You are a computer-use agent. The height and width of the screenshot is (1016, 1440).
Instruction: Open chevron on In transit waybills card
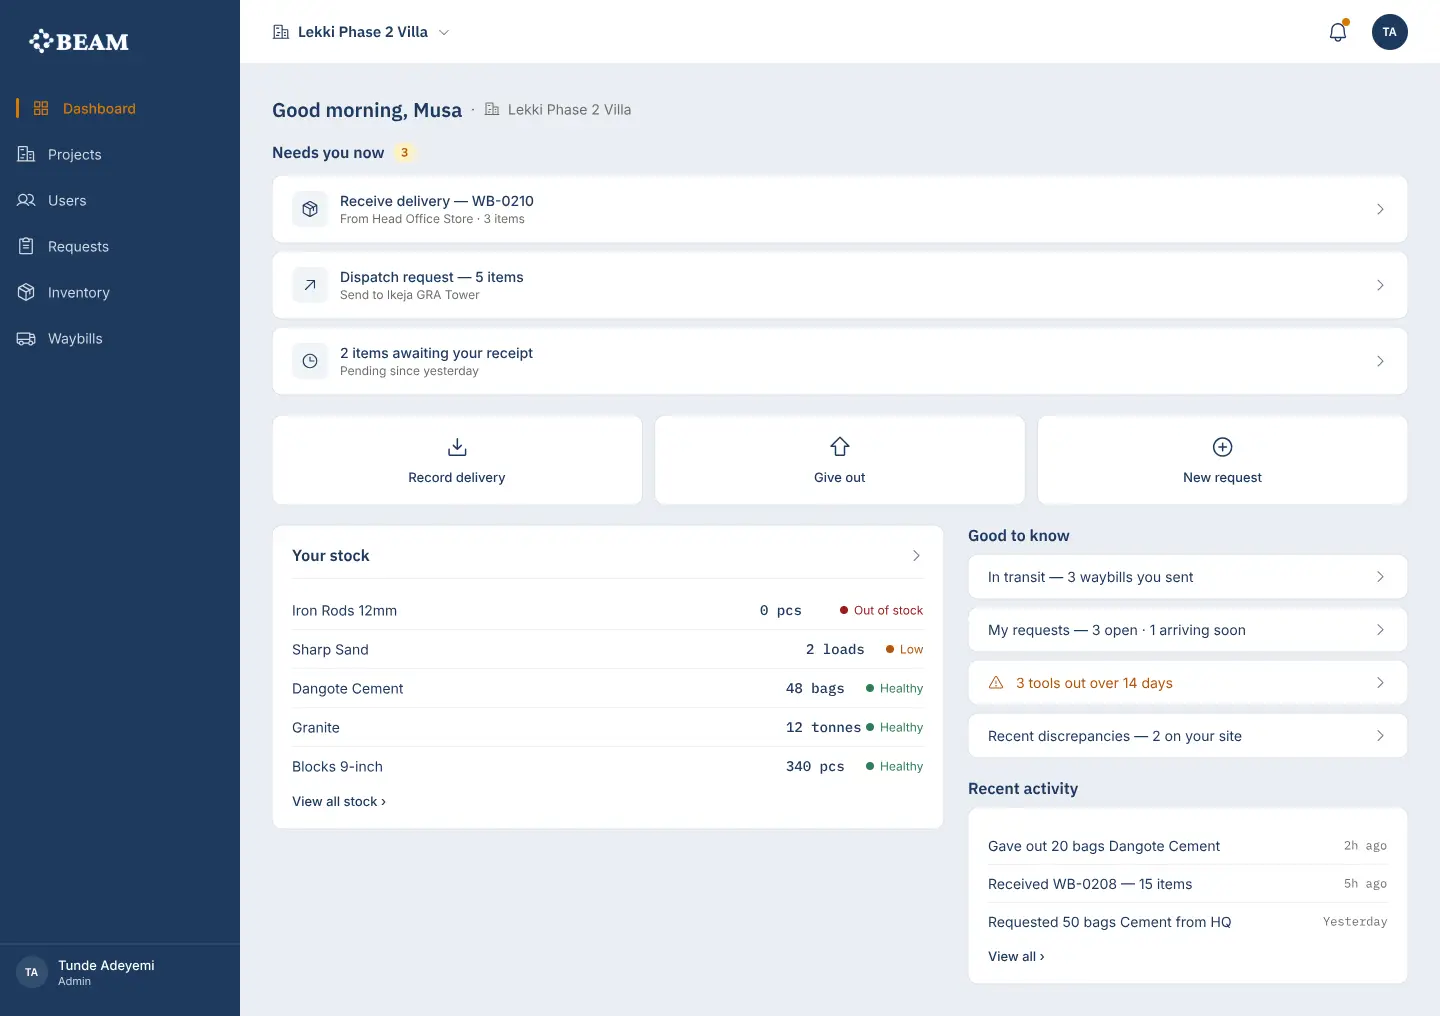pos(1380,577)
